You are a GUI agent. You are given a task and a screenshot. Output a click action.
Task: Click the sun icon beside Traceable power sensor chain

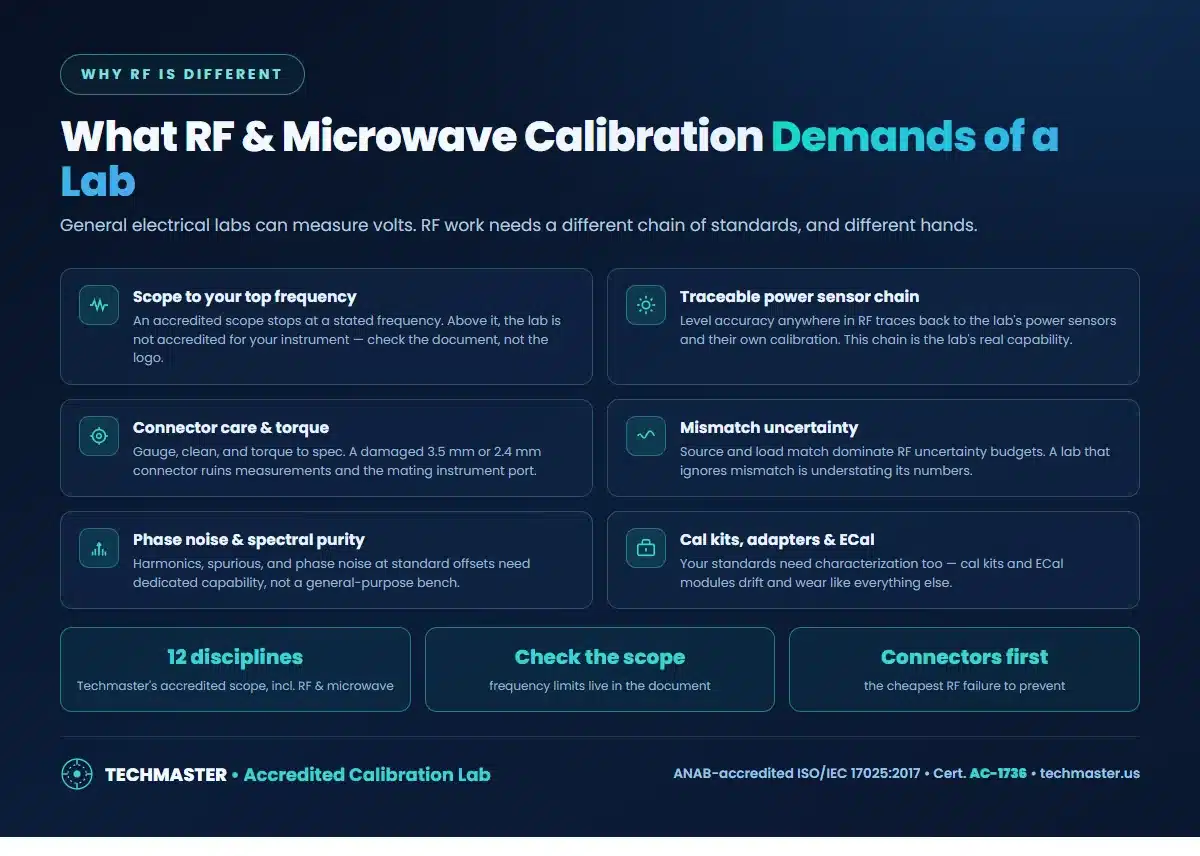pos(646,305)
